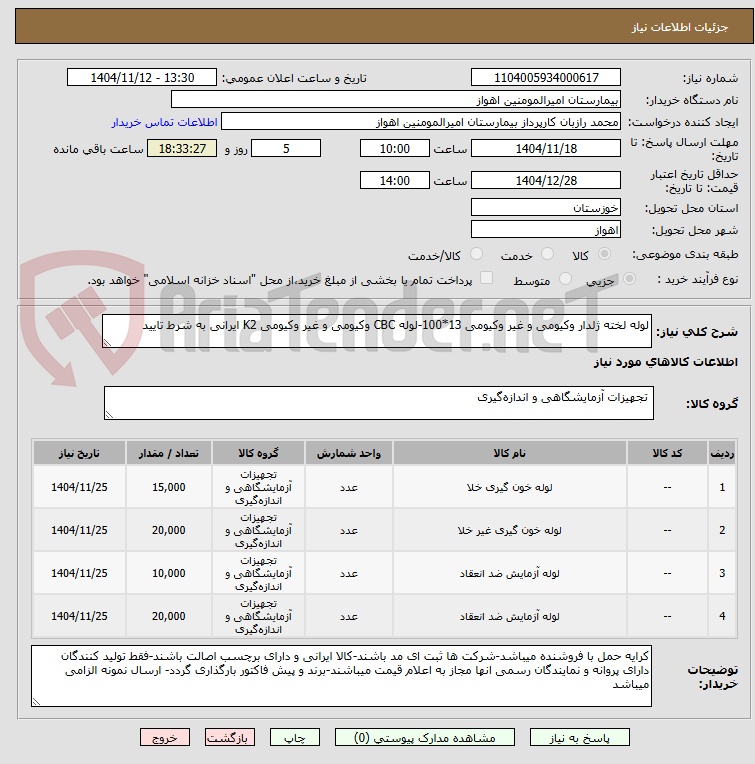Select the متوسط purchase type radio
755x764 pixels.
pos(565,279)
